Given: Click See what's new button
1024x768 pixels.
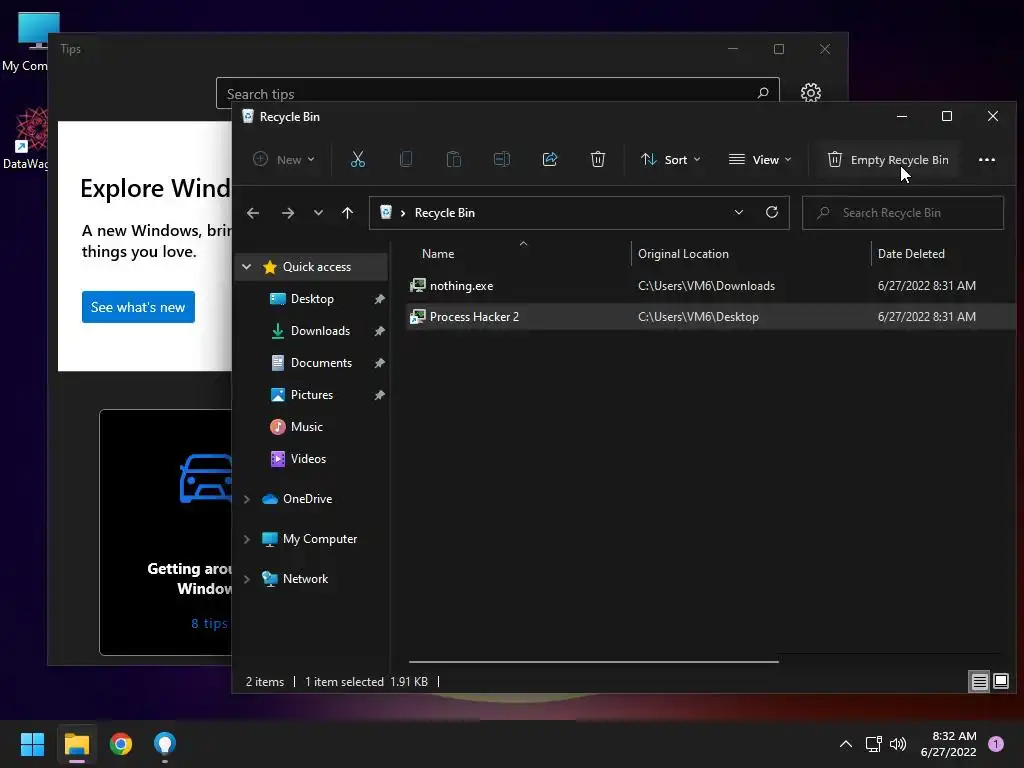Looking at the screenshot, I should 138,307.
